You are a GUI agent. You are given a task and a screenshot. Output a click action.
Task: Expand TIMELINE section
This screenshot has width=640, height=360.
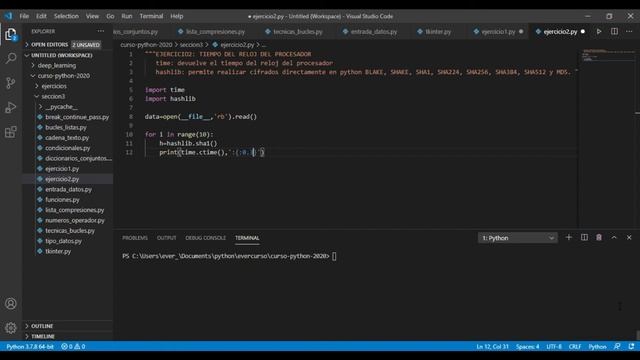67,336
